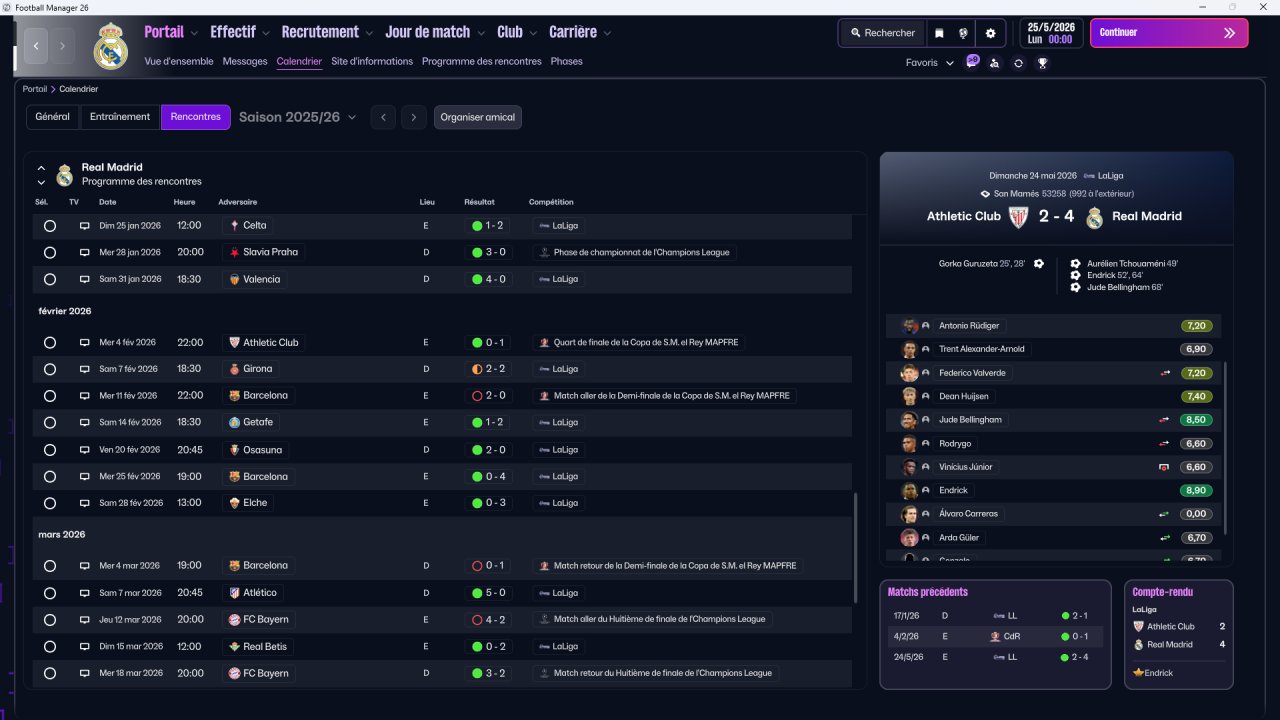
Task: Click the goal ball icon next to Gorka Guruzeta
Action: click(x=1039, y=264)
